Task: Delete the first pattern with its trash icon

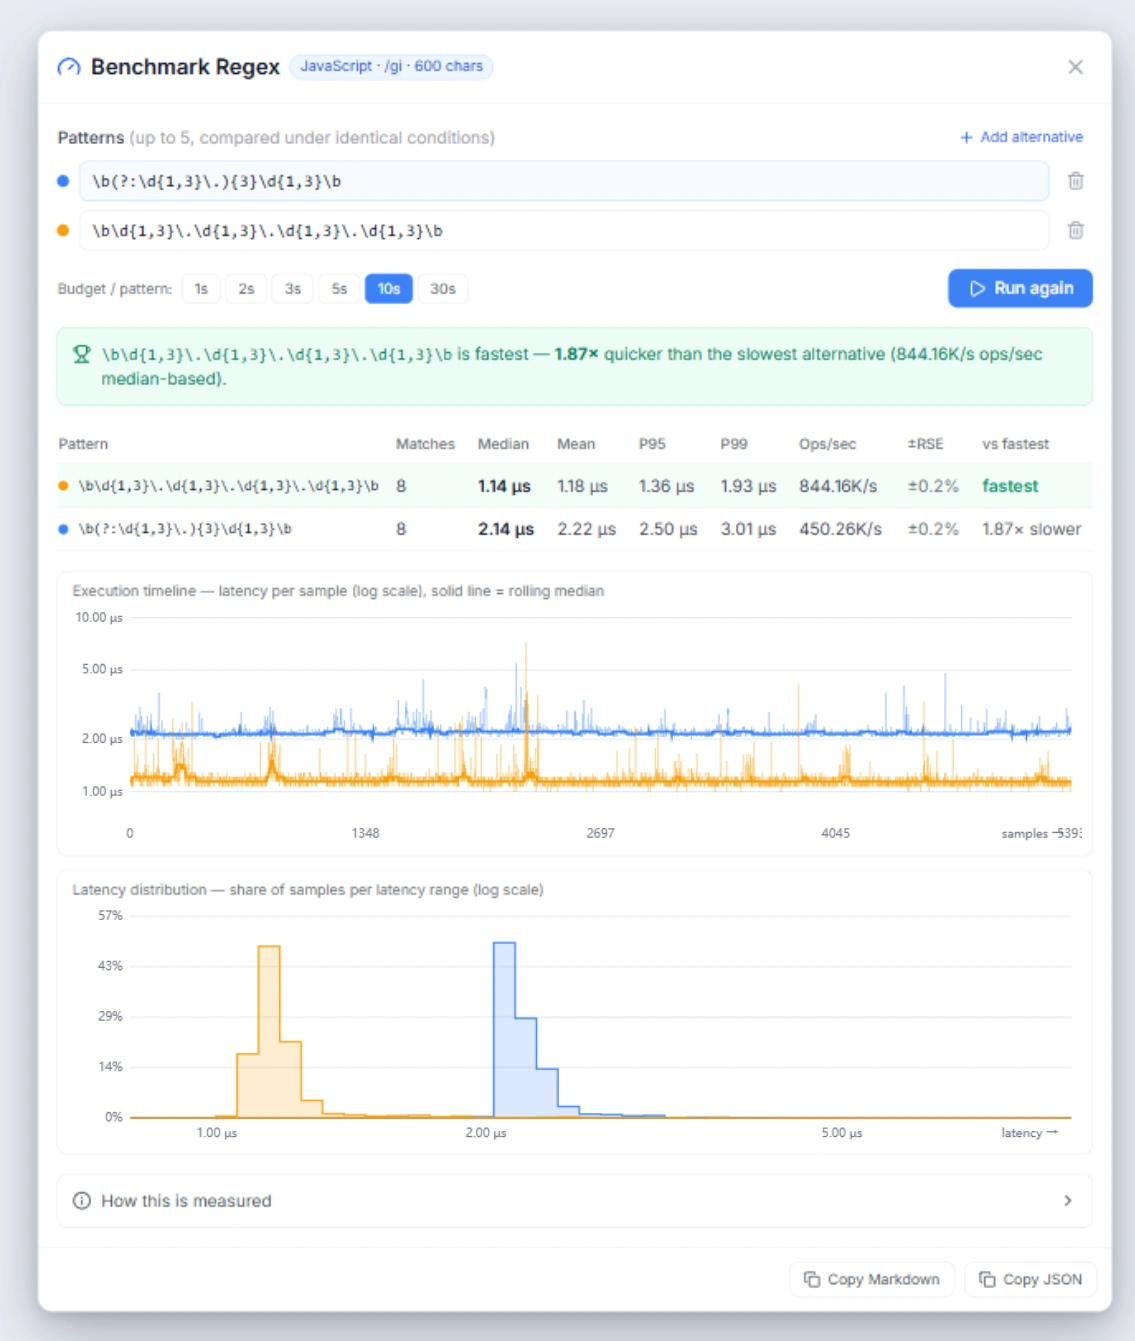Action: (1076, 181)
